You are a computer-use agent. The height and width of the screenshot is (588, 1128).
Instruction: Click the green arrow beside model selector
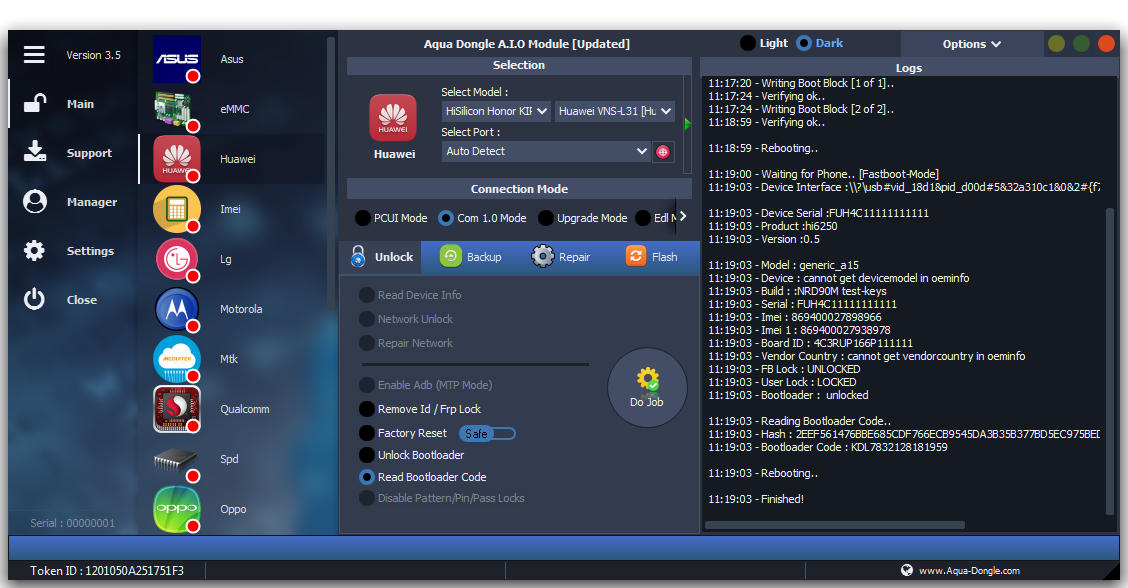[x=687, y=124]
